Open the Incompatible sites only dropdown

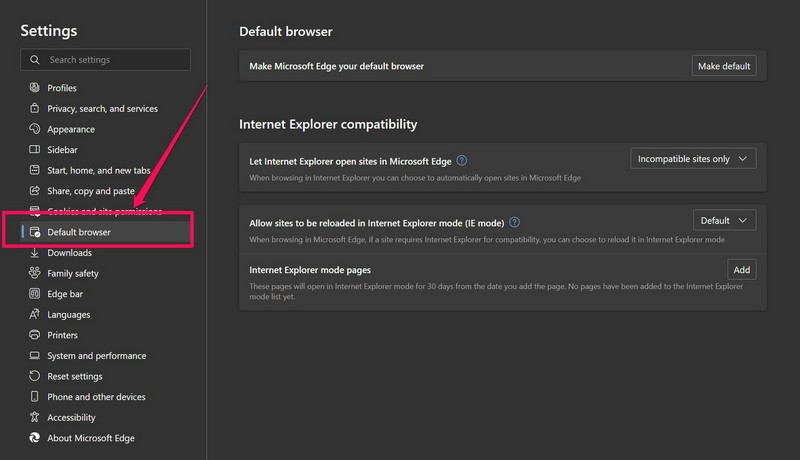(693, 159)
